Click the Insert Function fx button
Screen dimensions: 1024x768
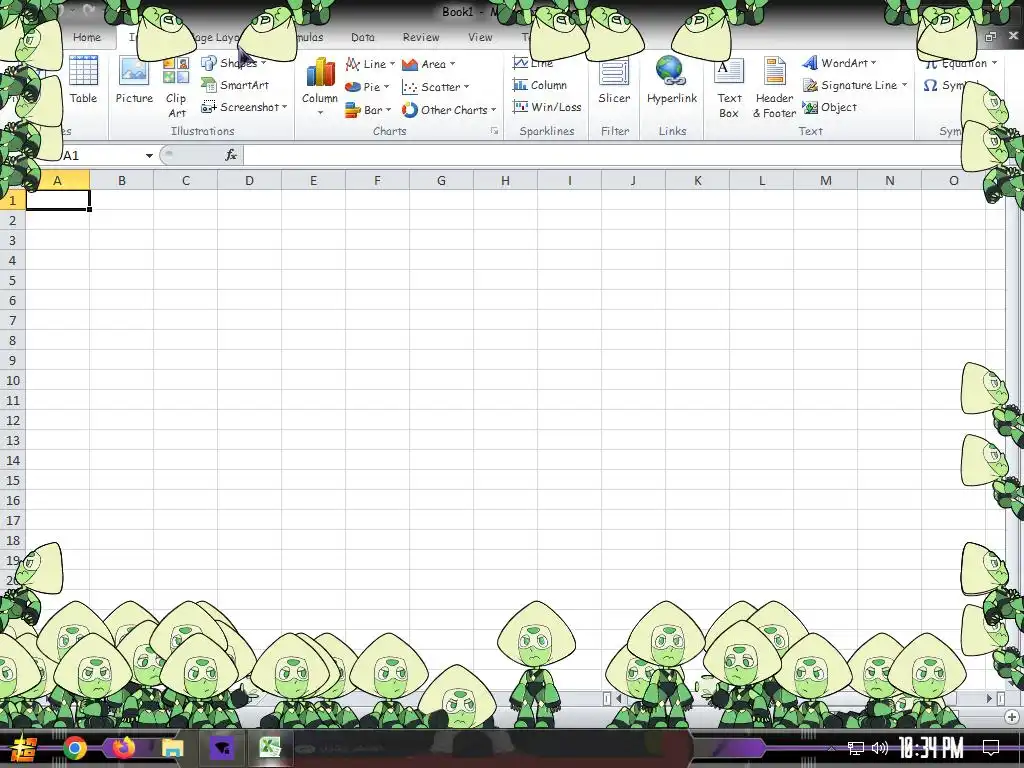[x=231, y=155]
